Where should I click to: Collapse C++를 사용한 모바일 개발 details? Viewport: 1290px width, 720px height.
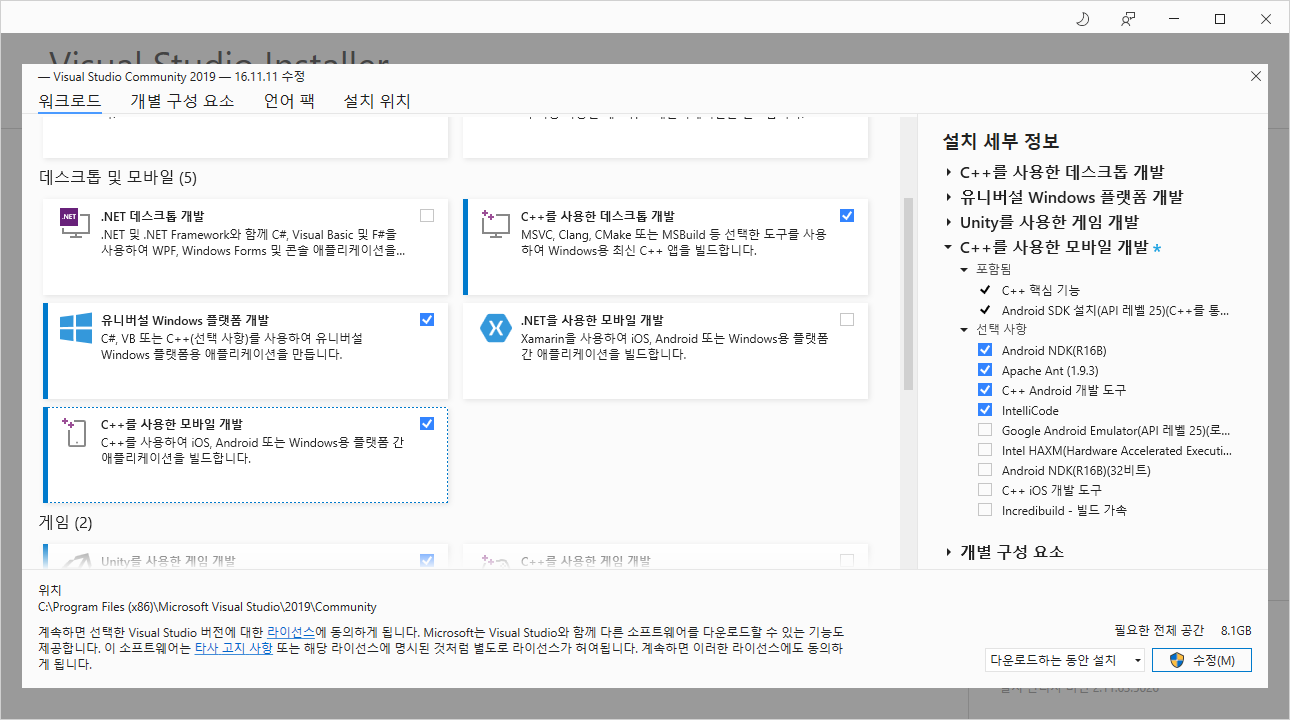(x=949, y=247)
